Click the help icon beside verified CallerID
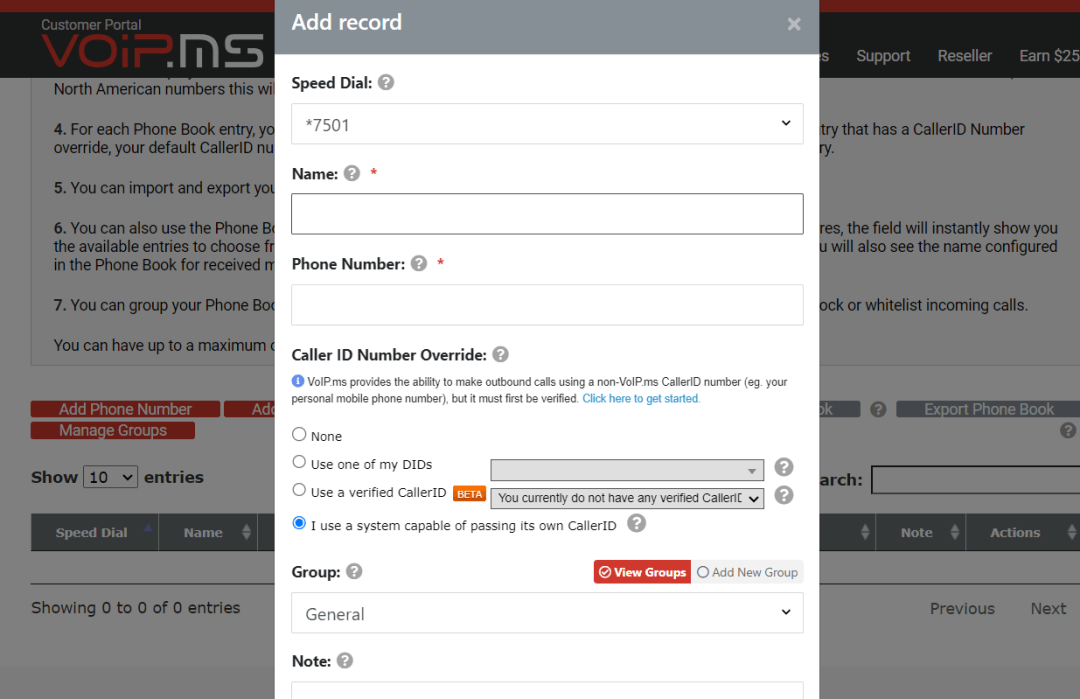1080x699 pixels. pyautogui.click(x=783, y=497)
